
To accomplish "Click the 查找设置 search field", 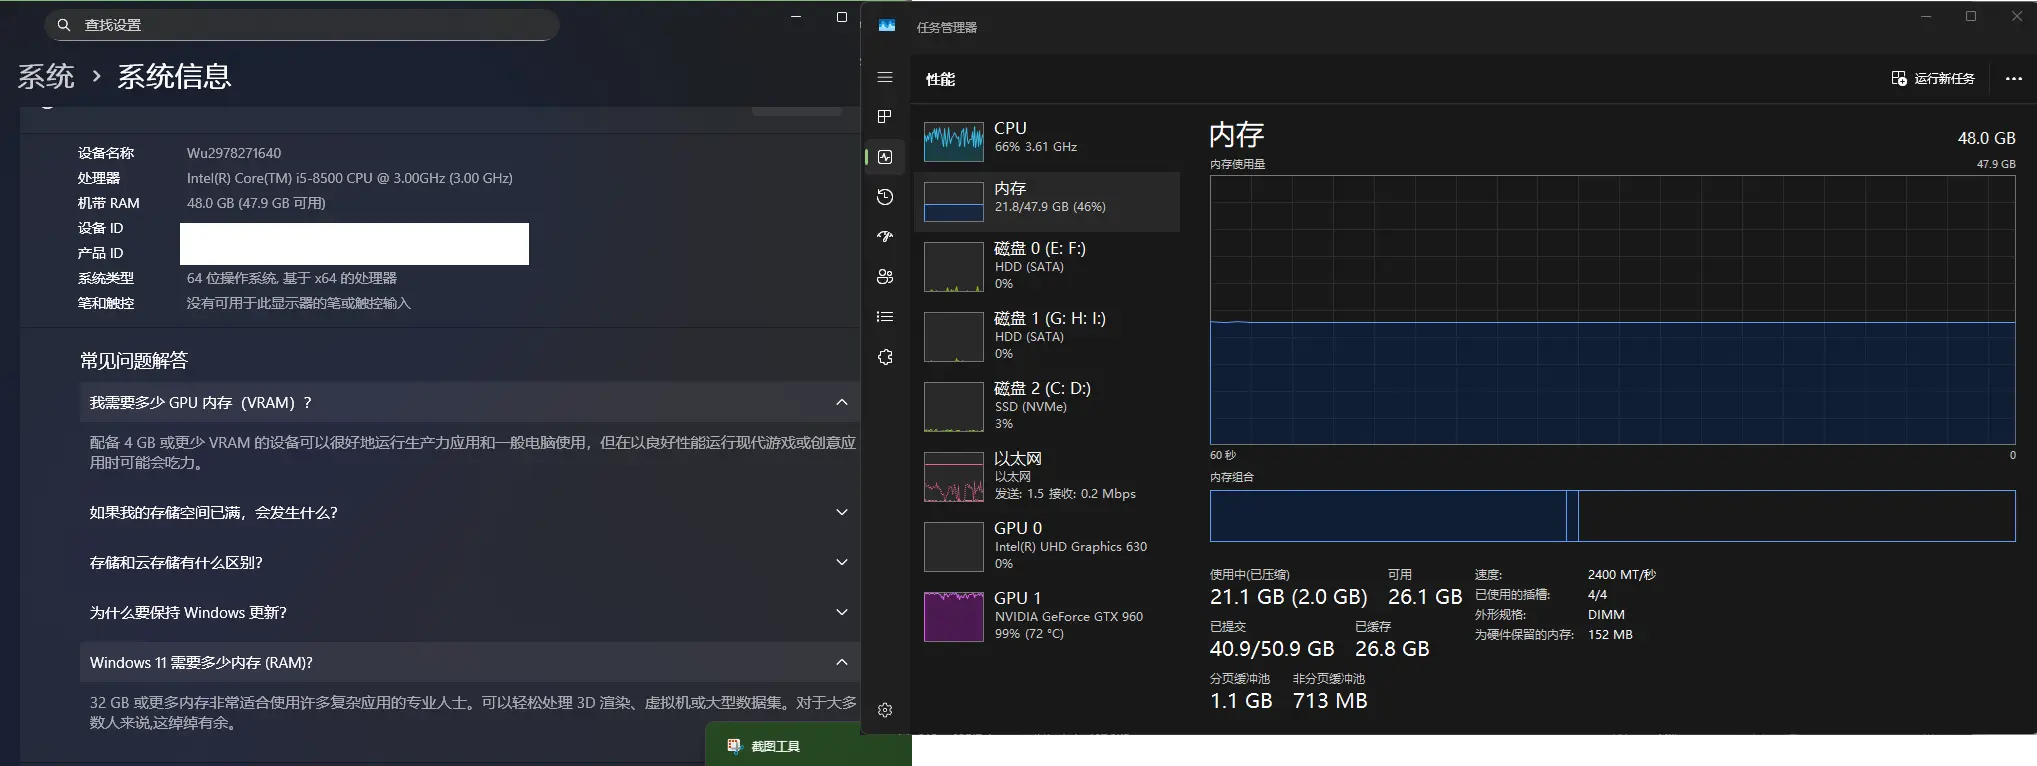I will pyautogui.click(x=300, y=25).
